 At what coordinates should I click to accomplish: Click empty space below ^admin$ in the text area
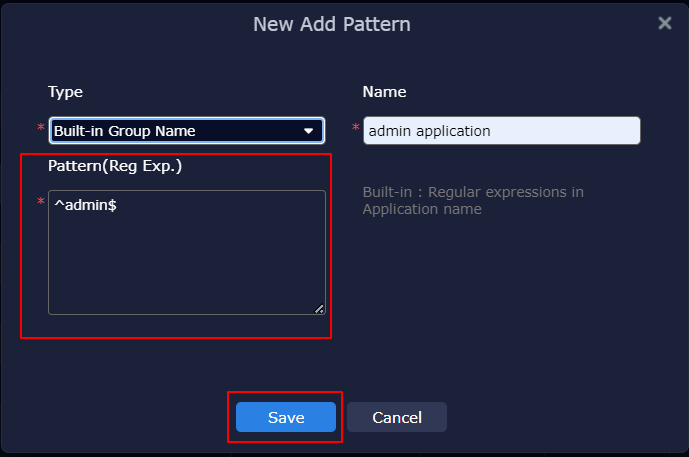[187, 270]
